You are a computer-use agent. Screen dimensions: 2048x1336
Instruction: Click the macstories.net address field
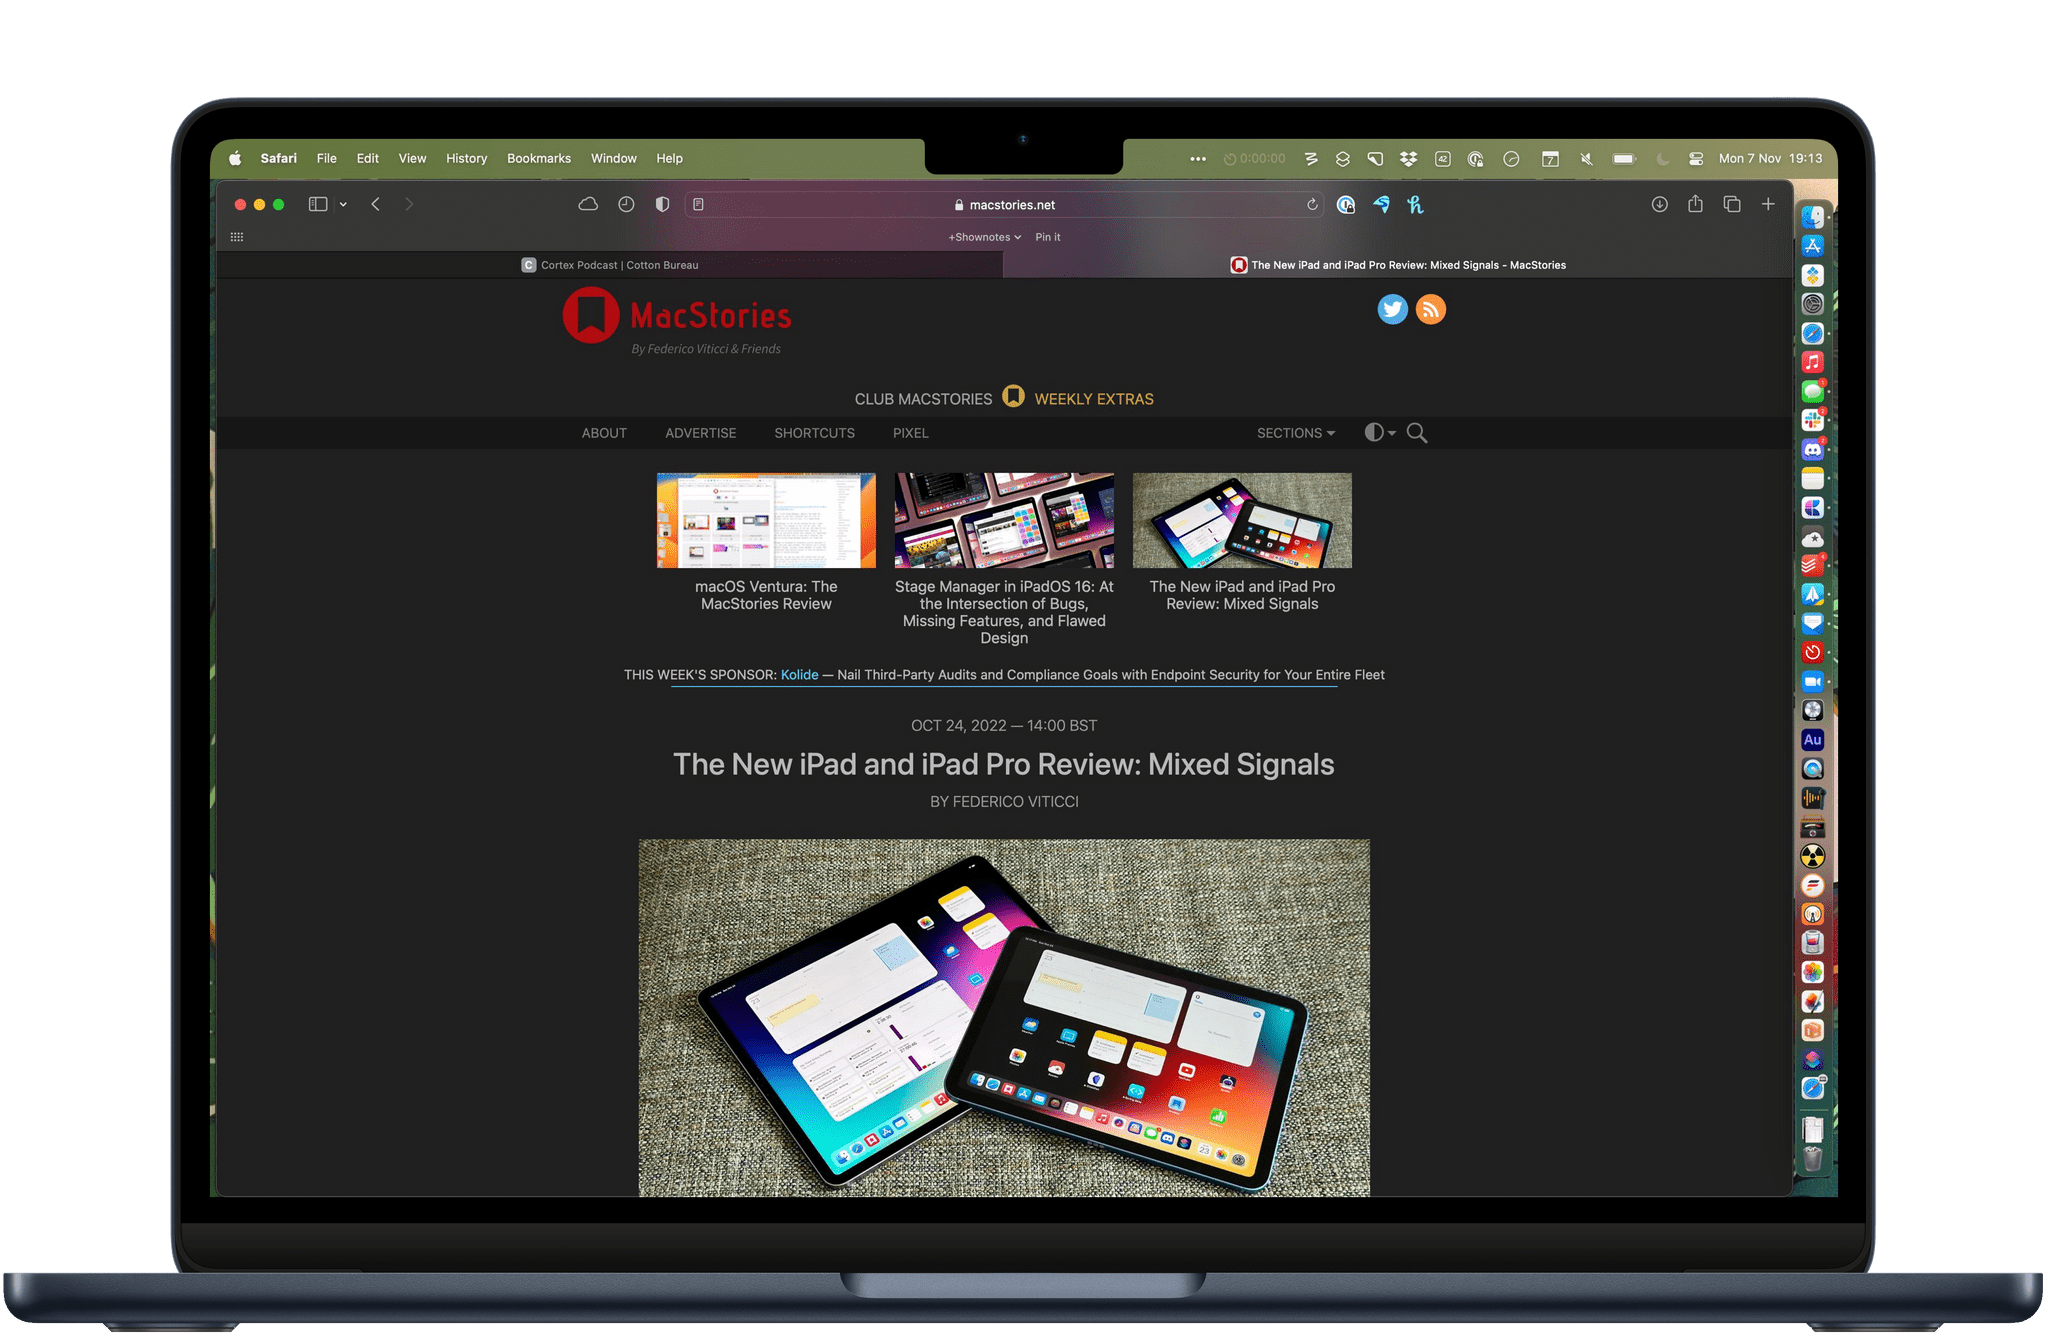pos(1004,204)
